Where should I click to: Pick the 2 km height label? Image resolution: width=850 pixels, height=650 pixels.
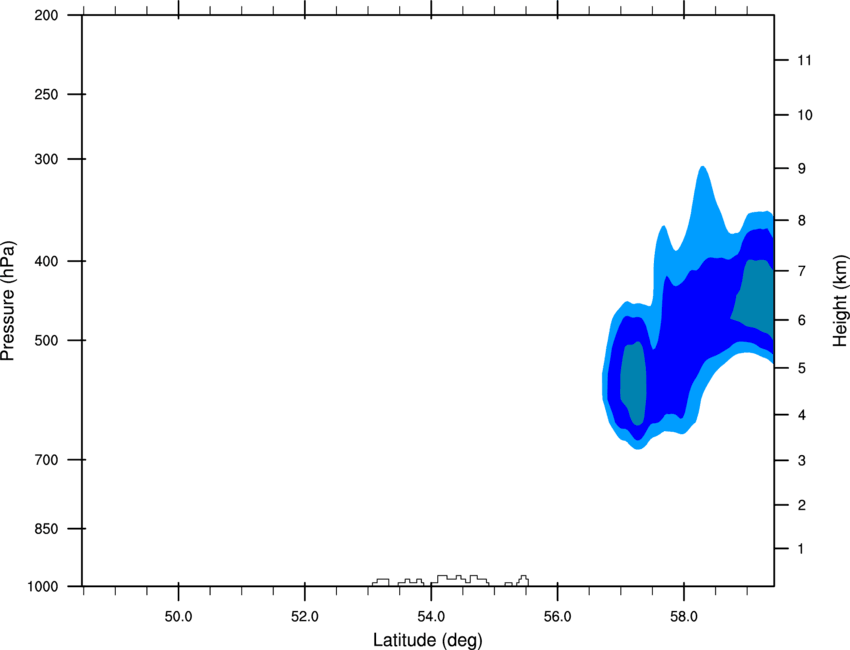click(802, 505)
